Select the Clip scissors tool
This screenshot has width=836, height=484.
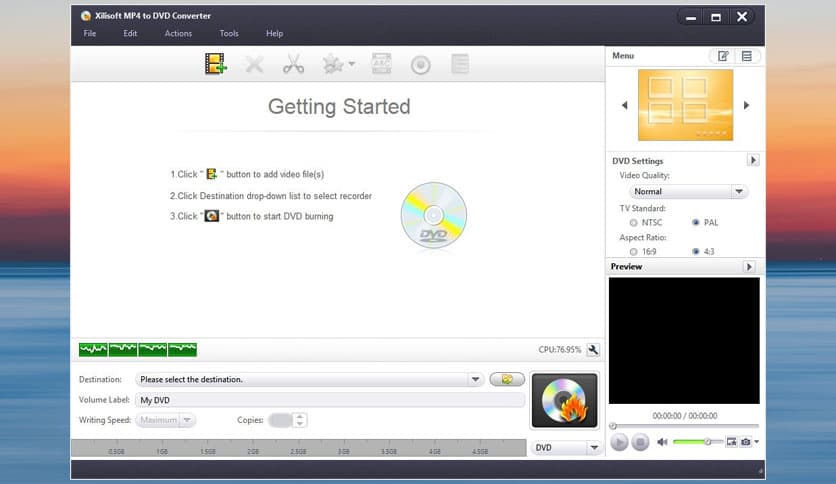click(x=293, y=64)
